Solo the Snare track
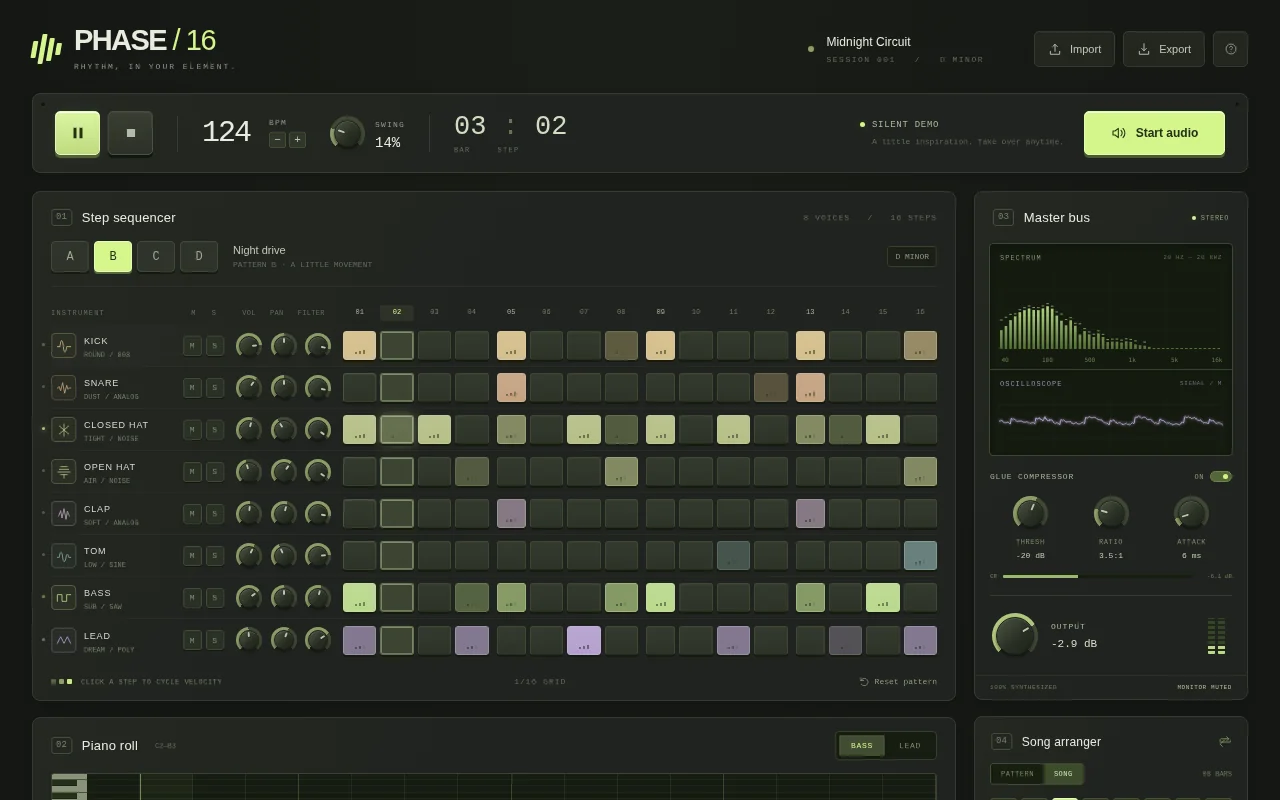1280x800 pixels. pyautogui.click(x=214, y=388)
